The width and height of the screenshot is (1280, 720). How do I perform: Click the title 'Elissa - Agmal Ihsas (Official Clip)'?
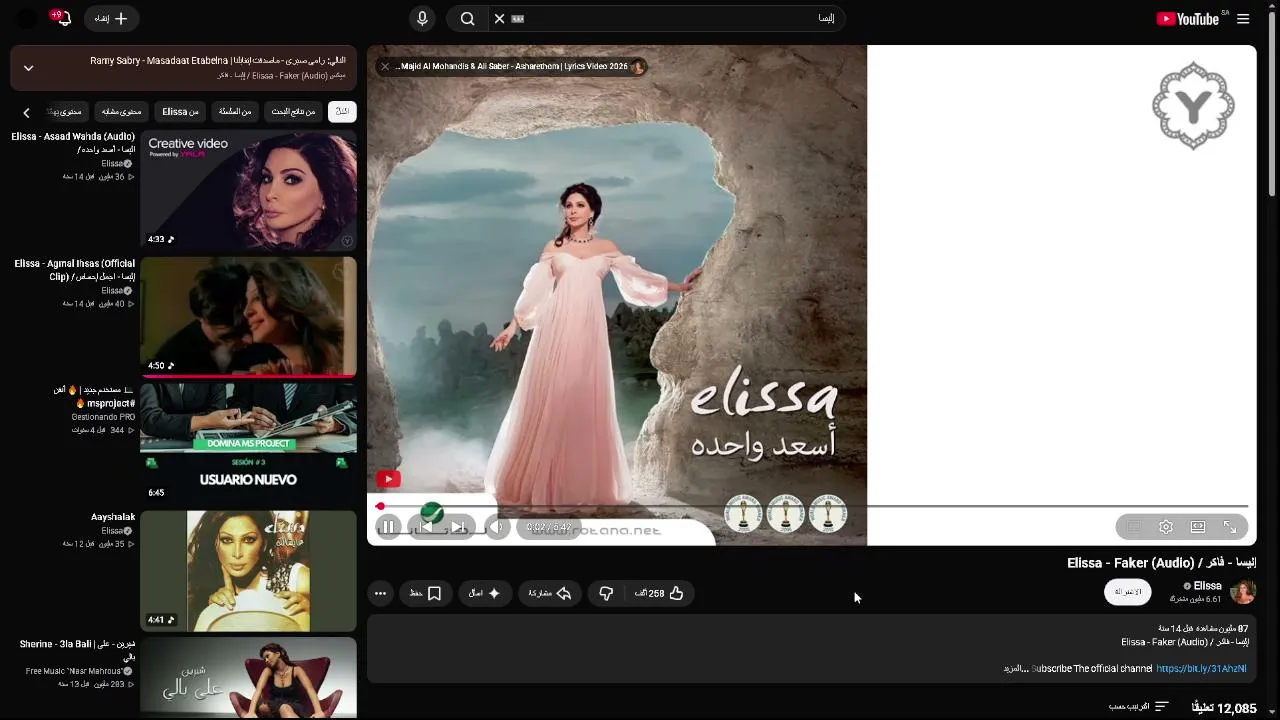tap(75, 270)
